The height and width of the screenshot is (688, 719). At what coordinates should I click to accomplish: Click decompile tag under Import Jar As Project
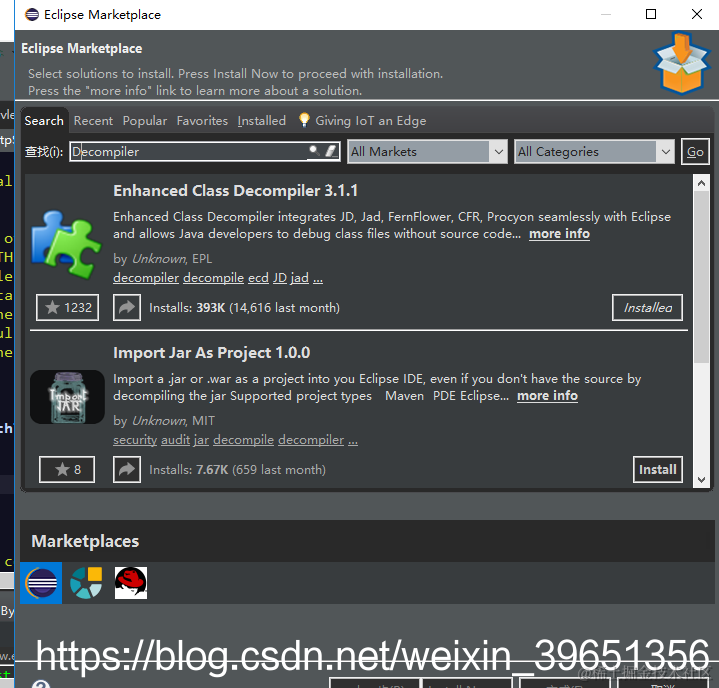point(243,439)
